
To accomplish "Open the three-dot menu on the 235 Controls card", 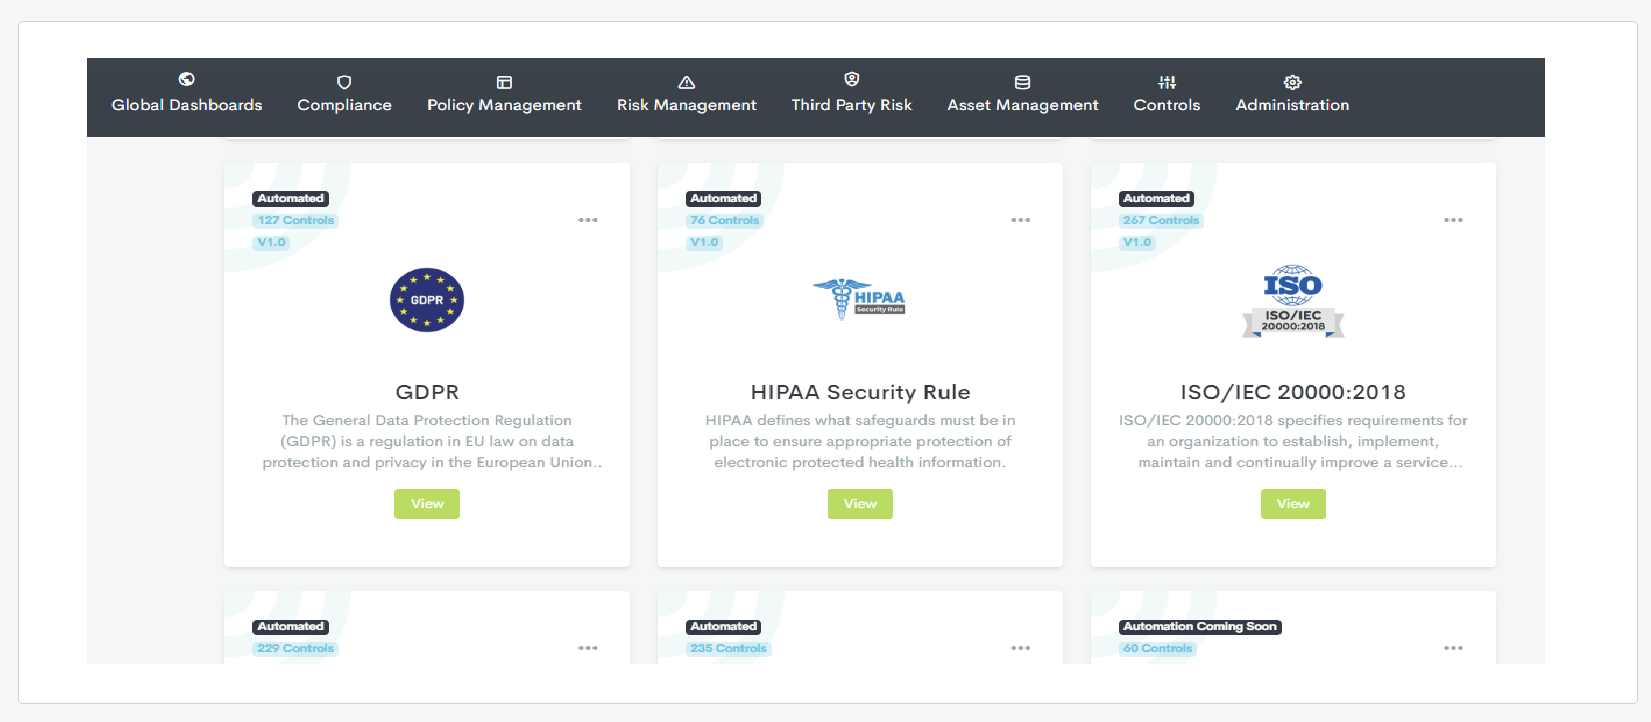I will point(1020,648).
